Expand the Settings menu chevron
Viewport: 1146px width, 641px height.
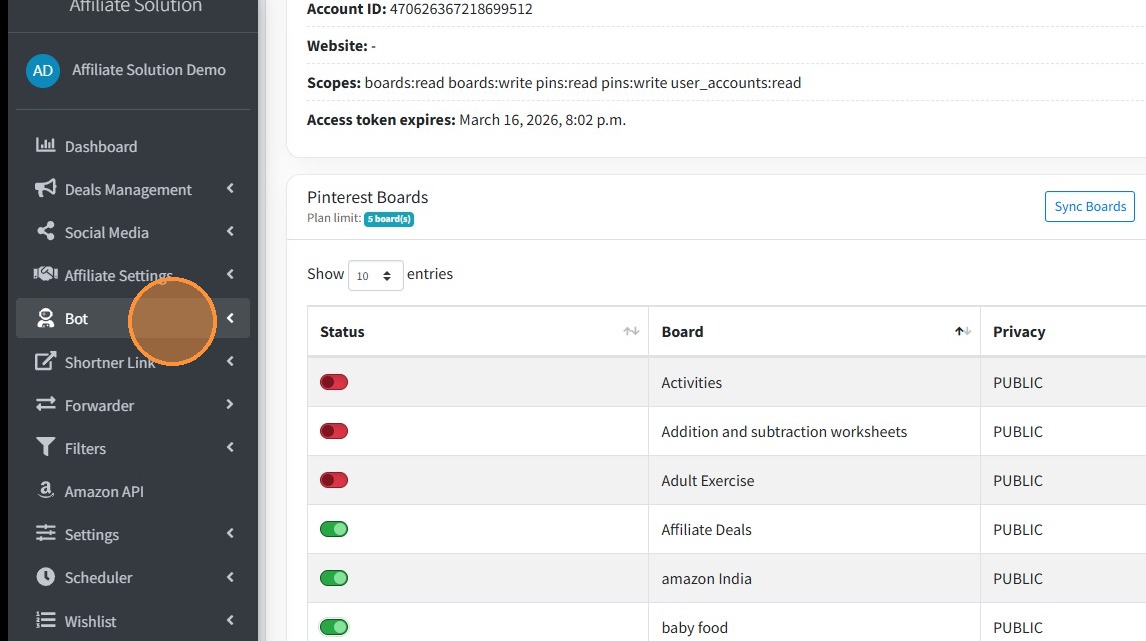tap(230, 534)
